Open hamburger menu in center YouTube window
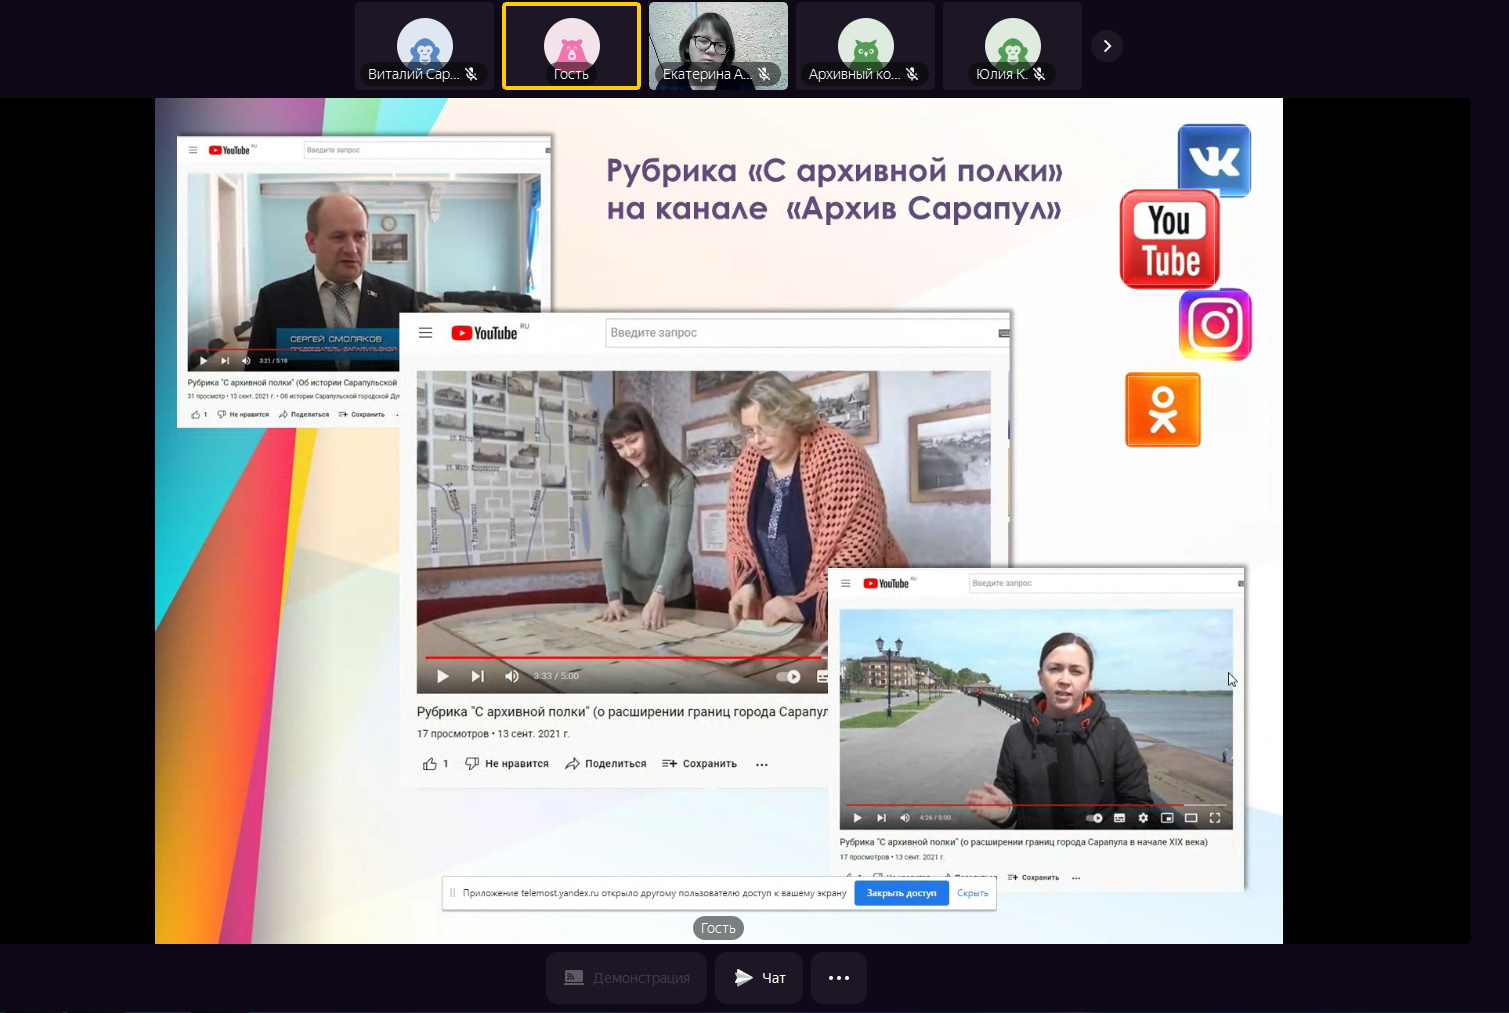This screenshot has height=1013, width=1509. [x=426, y=333]
